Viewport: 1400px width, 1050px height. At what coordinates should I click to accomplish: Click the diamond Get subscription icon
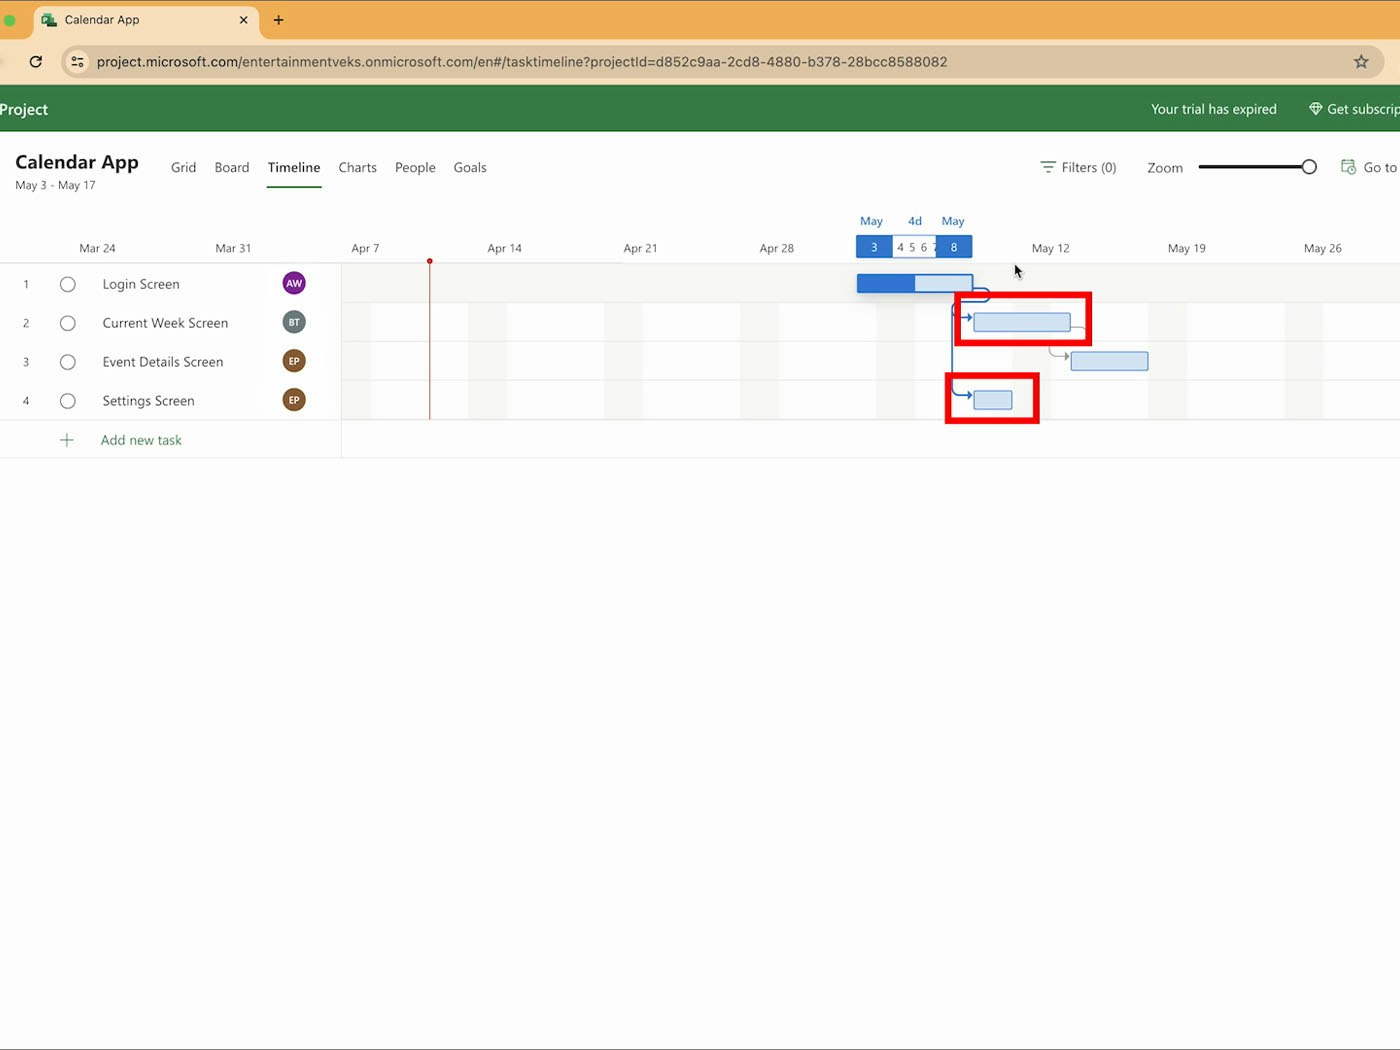coord(1315,109)
